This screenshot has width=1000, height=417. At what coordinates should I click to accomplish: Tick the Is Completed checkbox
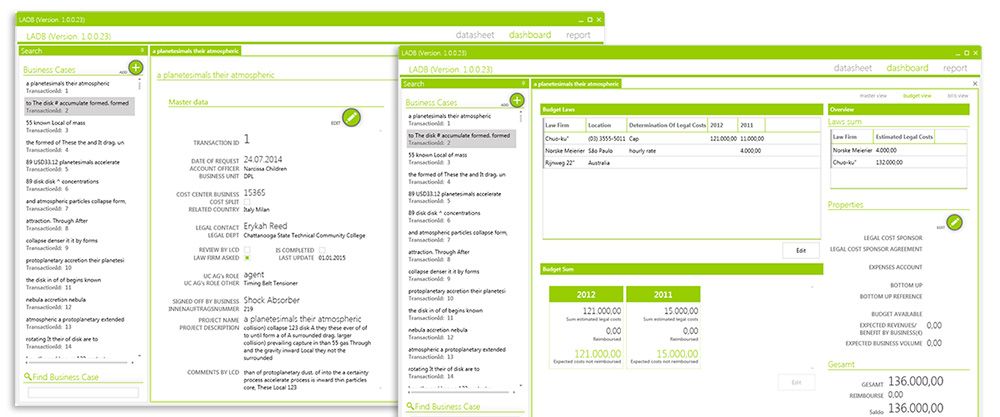click(x=321, y=249)
